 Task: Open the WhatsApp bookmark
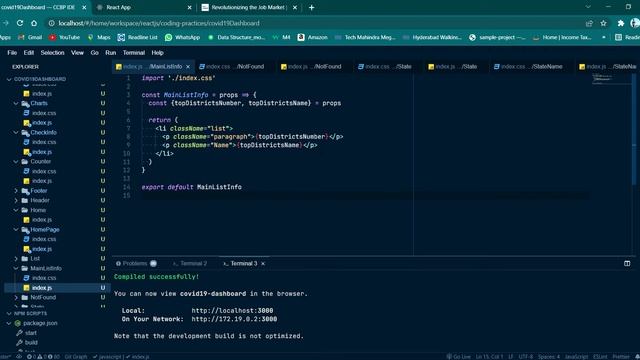click(x=182, y=37)
